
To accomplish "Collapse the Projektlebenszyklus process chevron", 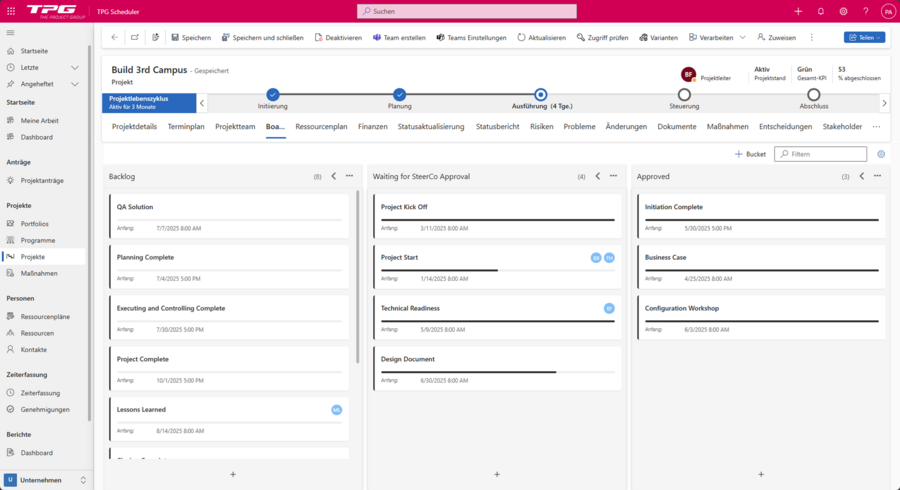I will [202, 103].
